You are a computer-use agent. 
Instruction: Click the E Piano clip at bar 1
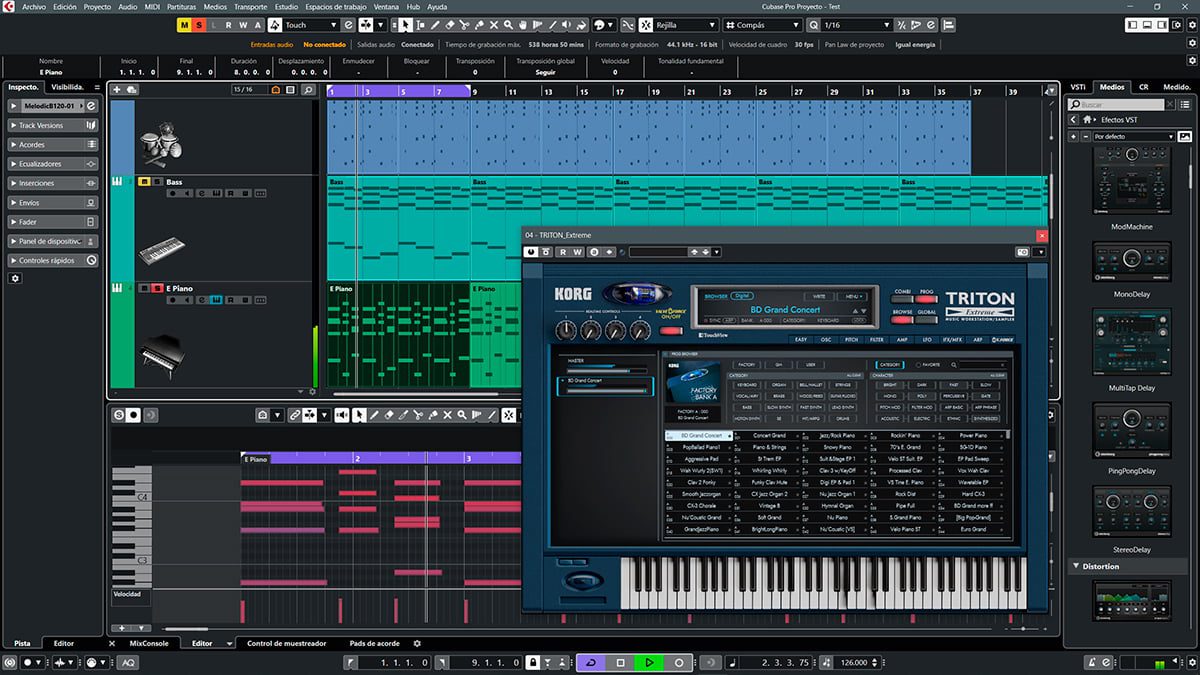click(398, 335)
